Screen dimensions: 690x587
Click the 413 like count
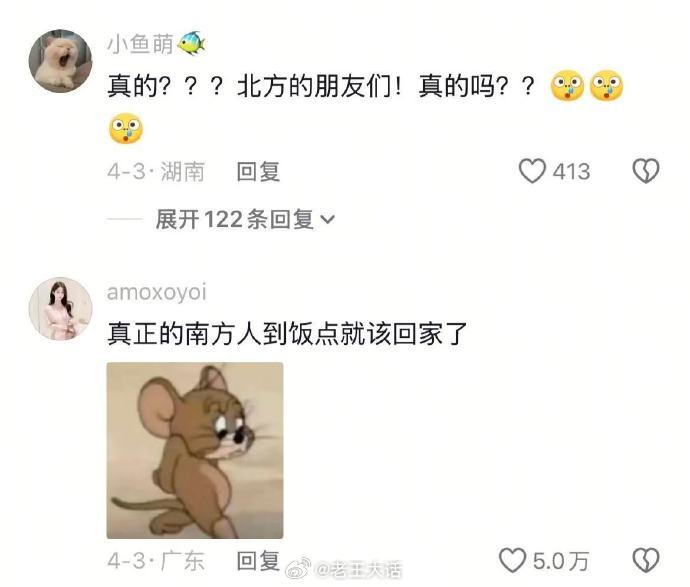click(571, 171)
